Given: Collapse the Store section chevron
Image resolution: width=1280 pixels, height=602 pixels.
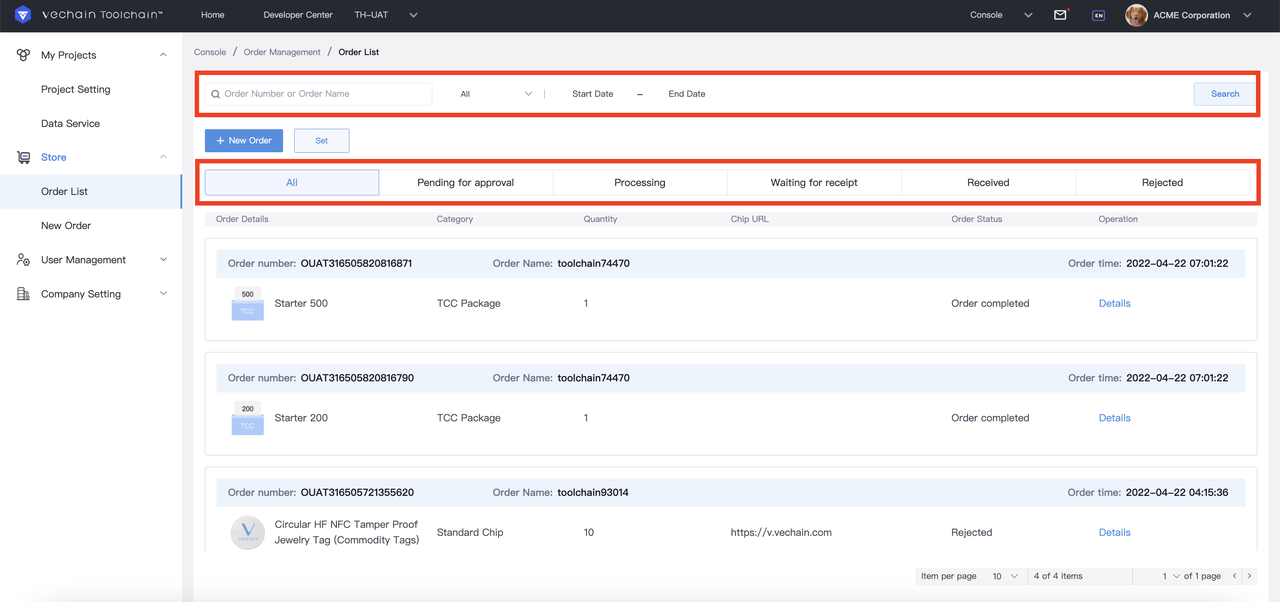Looking at the screenshot, I should 163,157.
